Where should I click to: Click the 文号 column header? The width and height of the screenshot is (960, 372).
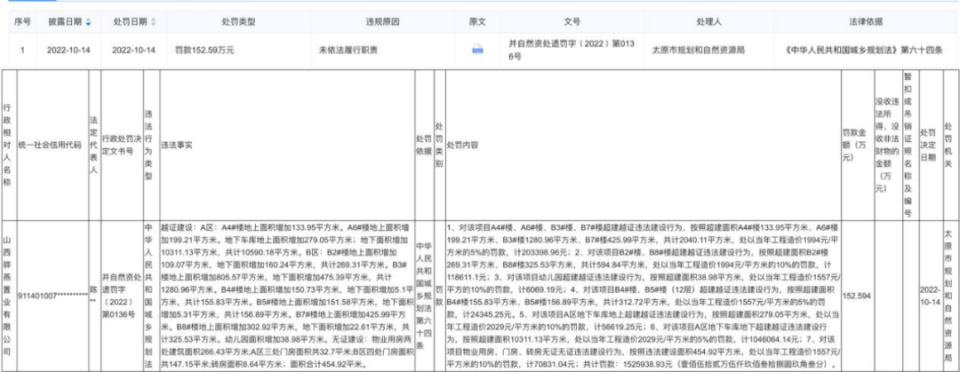(572, 22)
